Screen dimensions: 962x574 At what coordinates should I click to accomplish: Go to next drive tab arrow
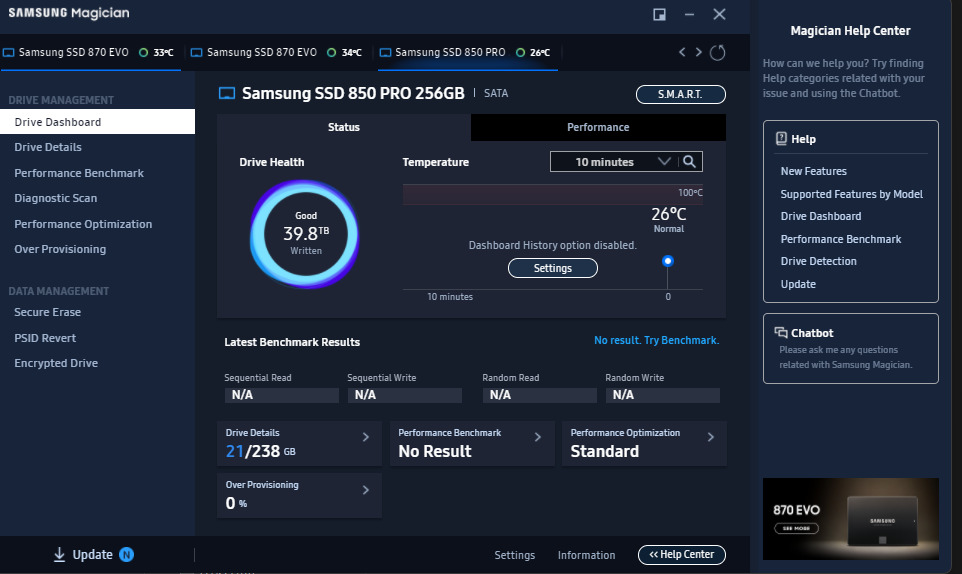coord(699,52)
